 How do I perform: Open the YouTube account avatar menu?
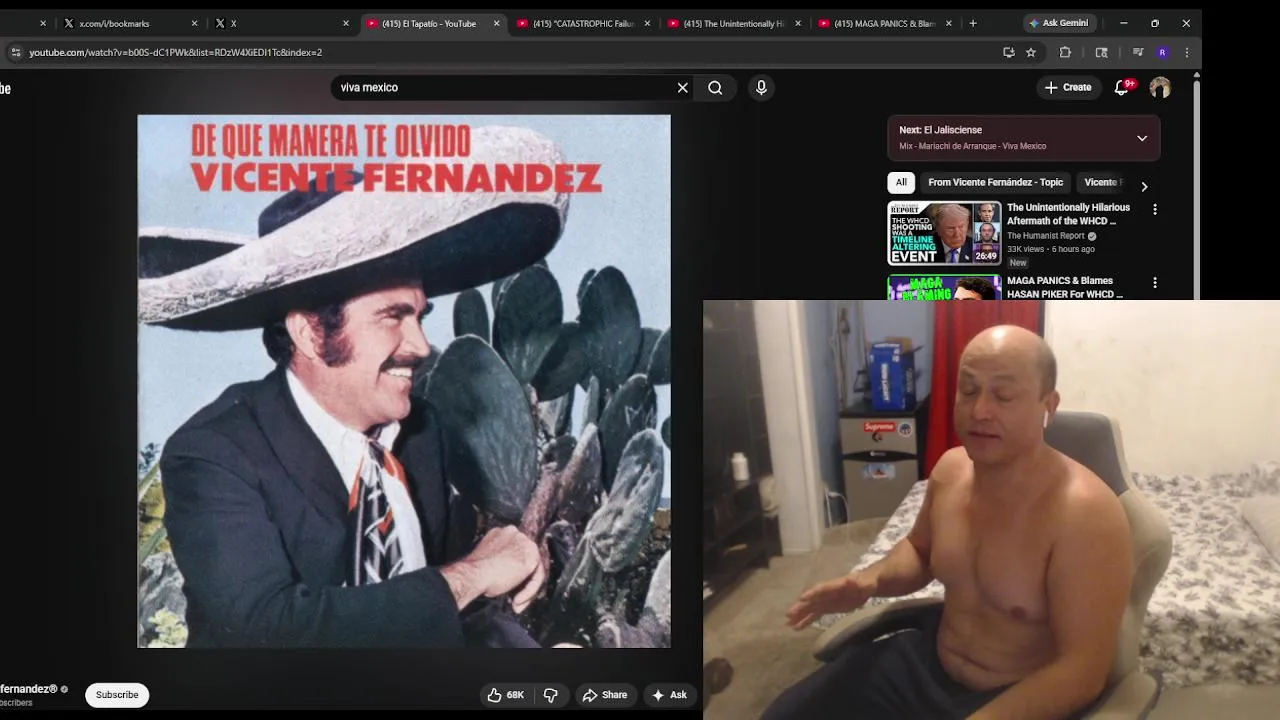tap(1160, 88)
